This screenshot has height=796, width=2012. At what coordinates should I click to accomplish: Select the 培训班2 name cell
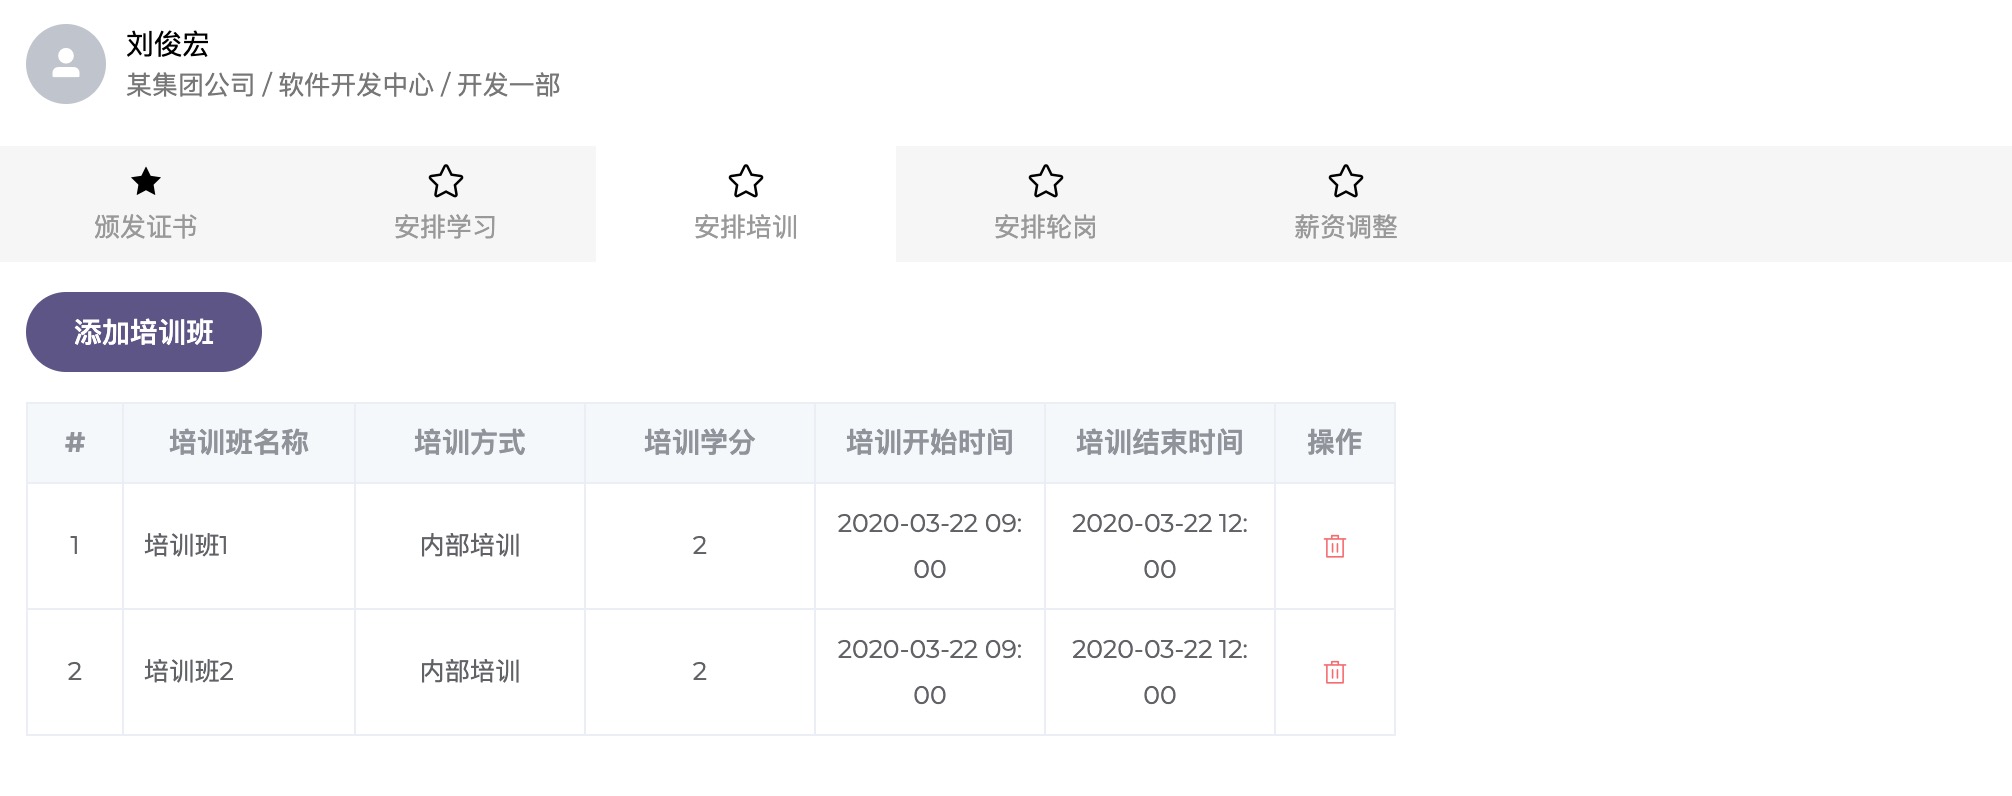pyautogui.click(x=189, y=671)
